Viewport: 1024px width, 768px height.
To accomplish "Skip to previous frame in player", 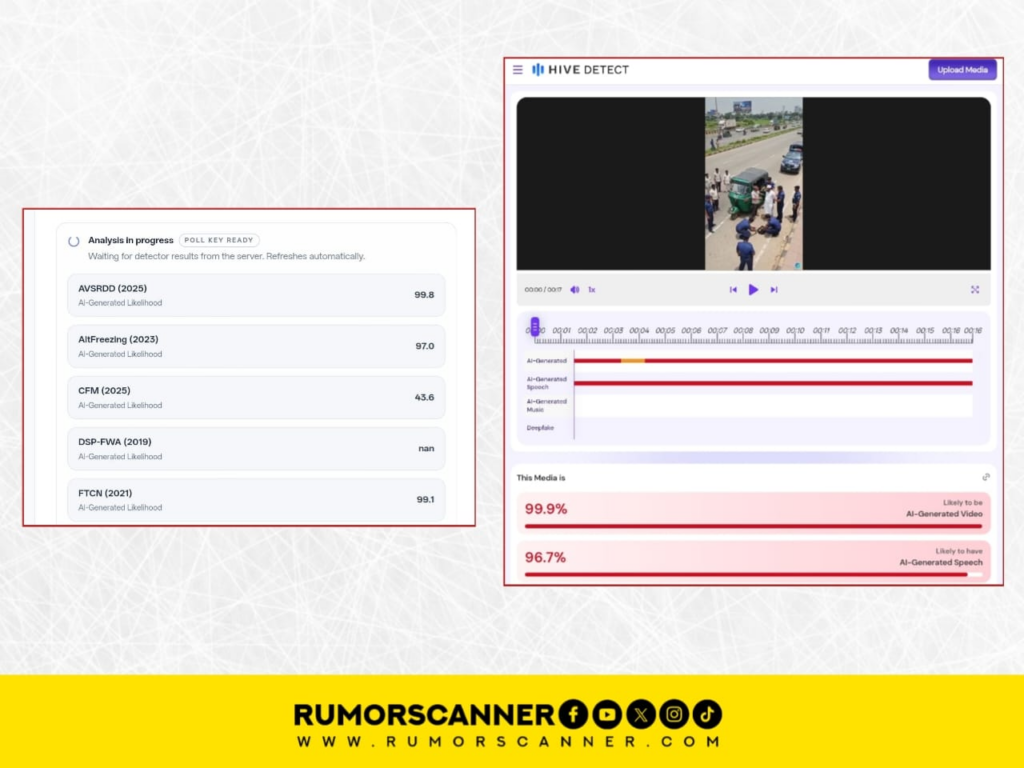I will tap(733, 289).
